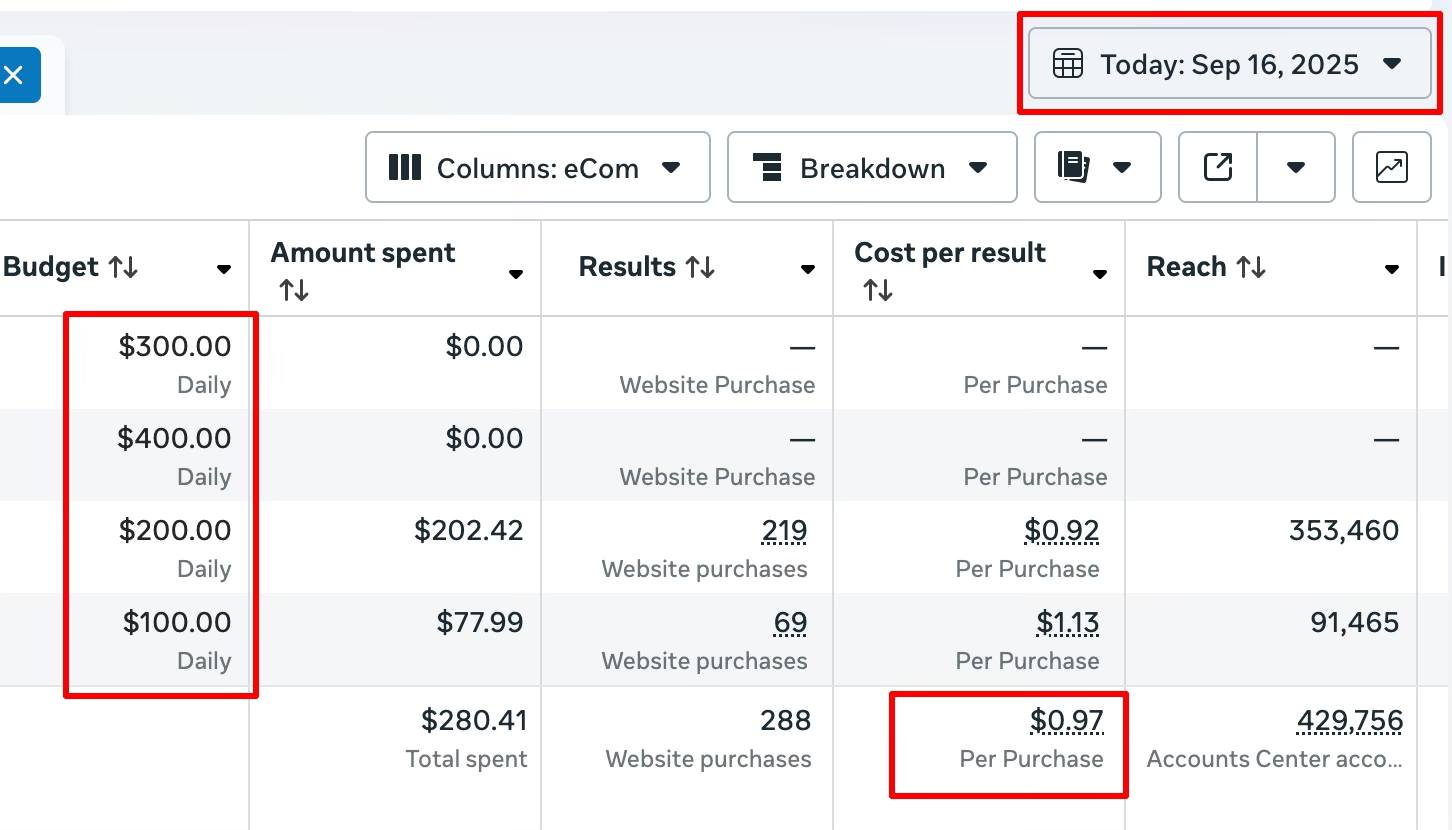This screenshot has height=830, width=1452.
Task: Click the $1.13 cost per purchase value
Action: click(x=1067, y=623)
